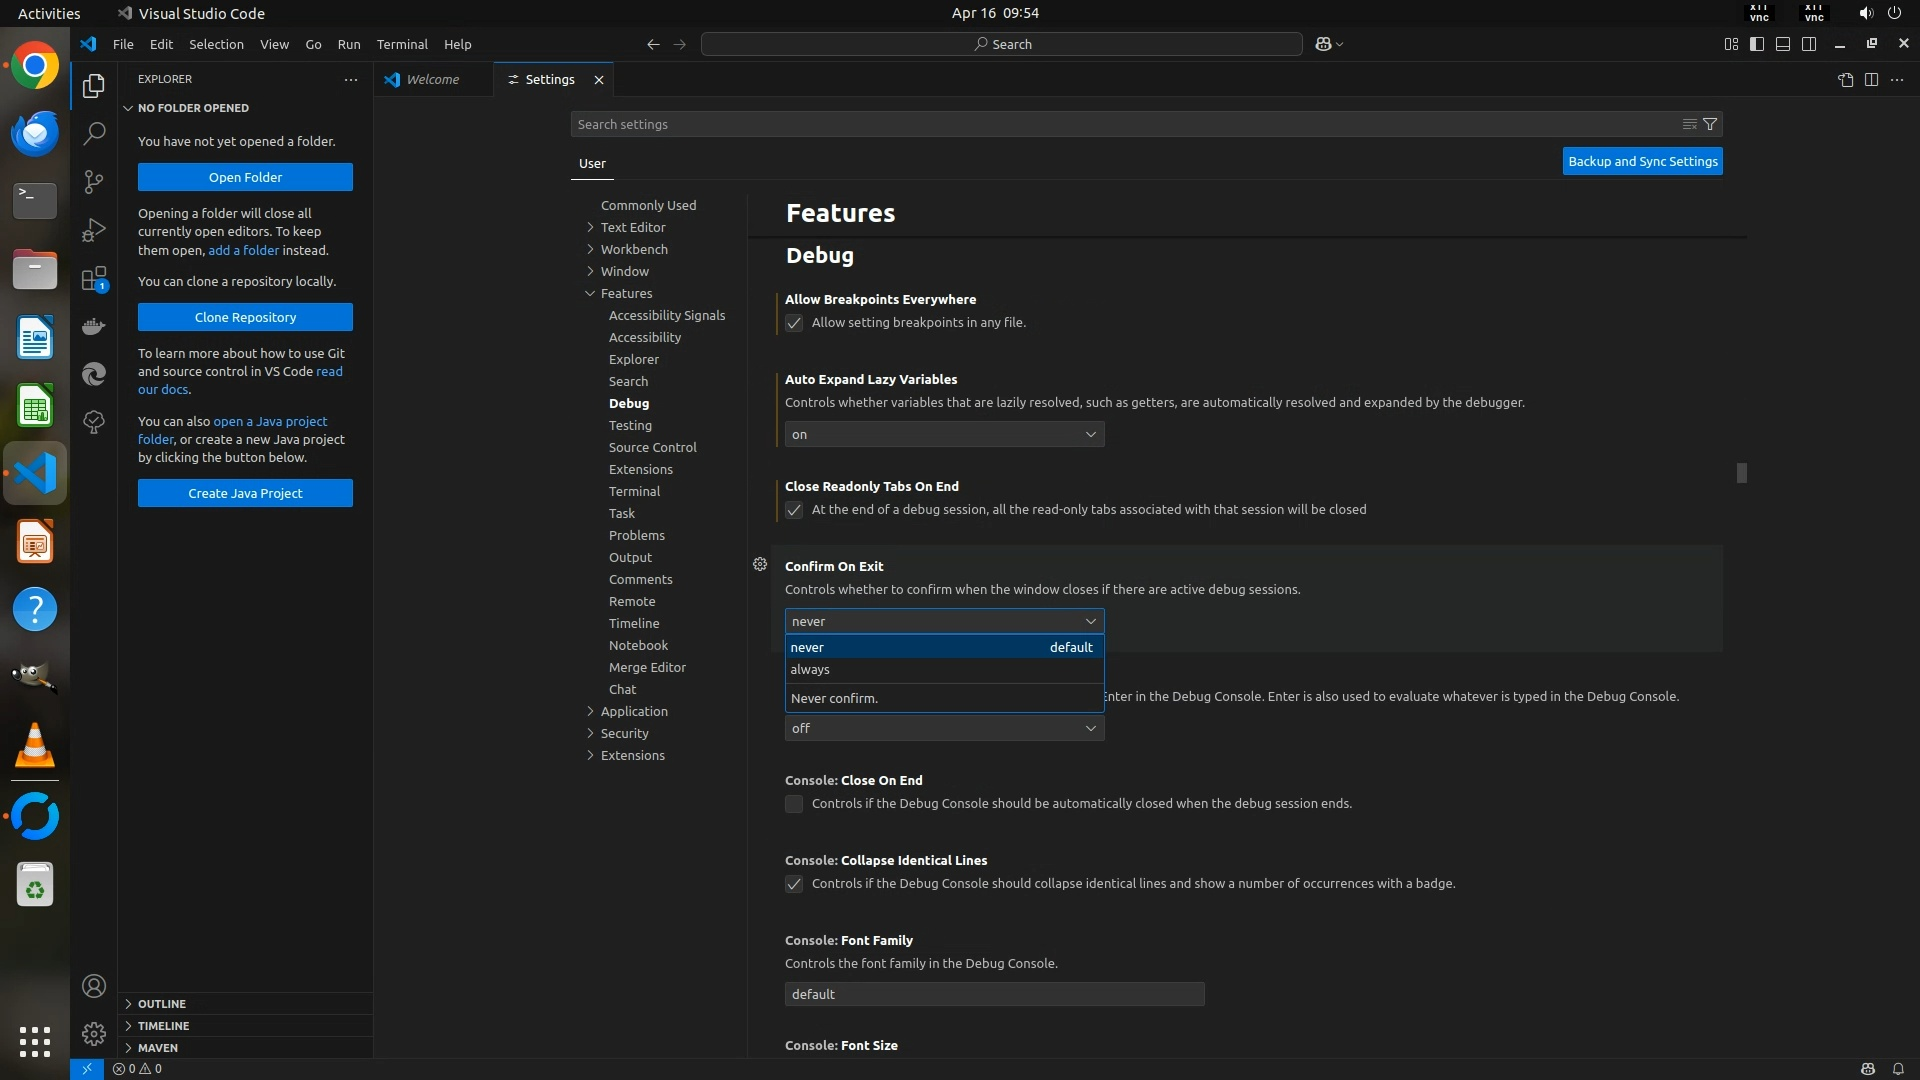Click the Manage gear icon

(x=94, y=1033)
